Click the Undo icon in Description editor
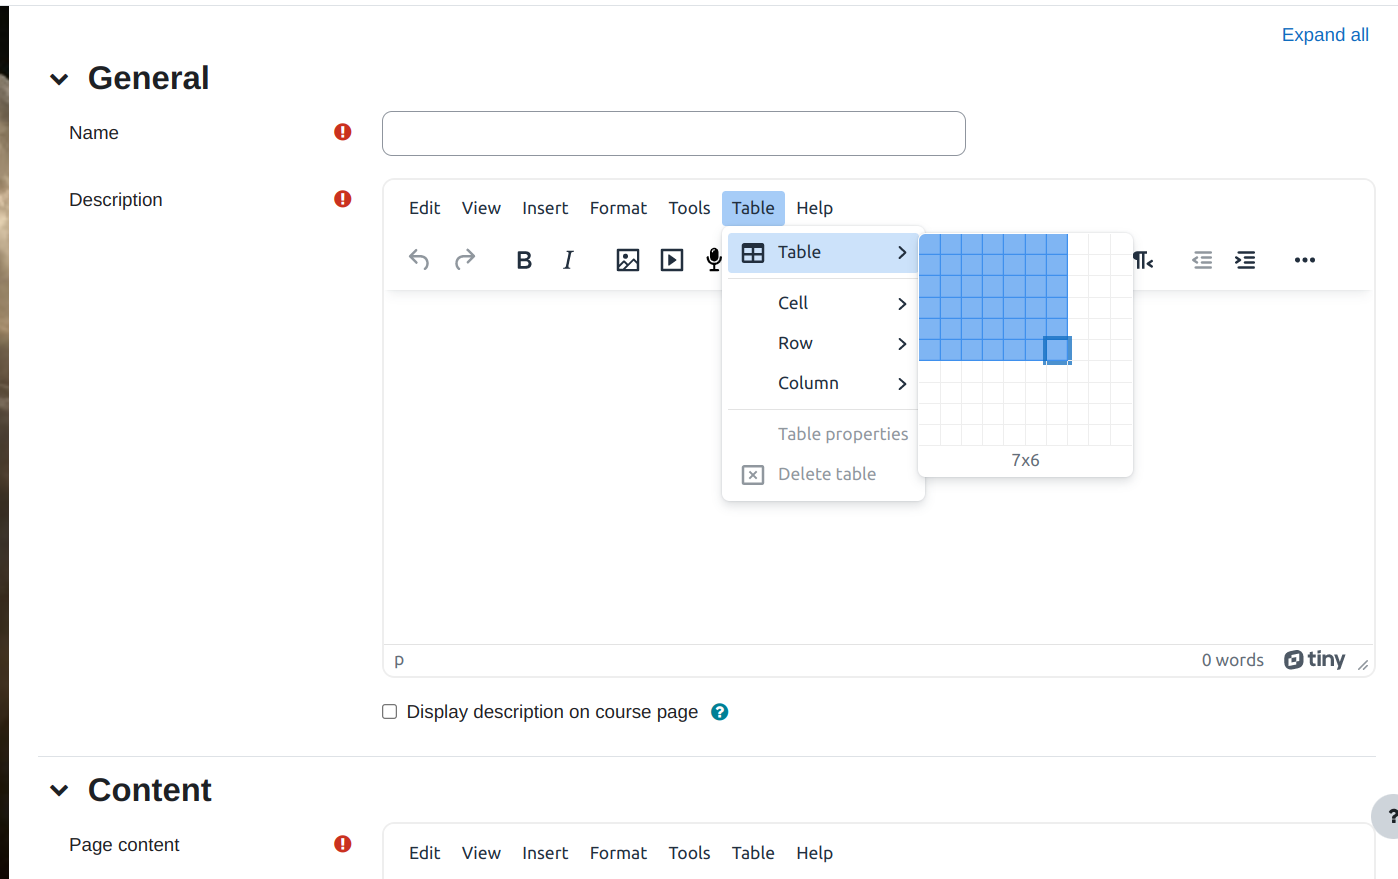 [x=419, y=260]
